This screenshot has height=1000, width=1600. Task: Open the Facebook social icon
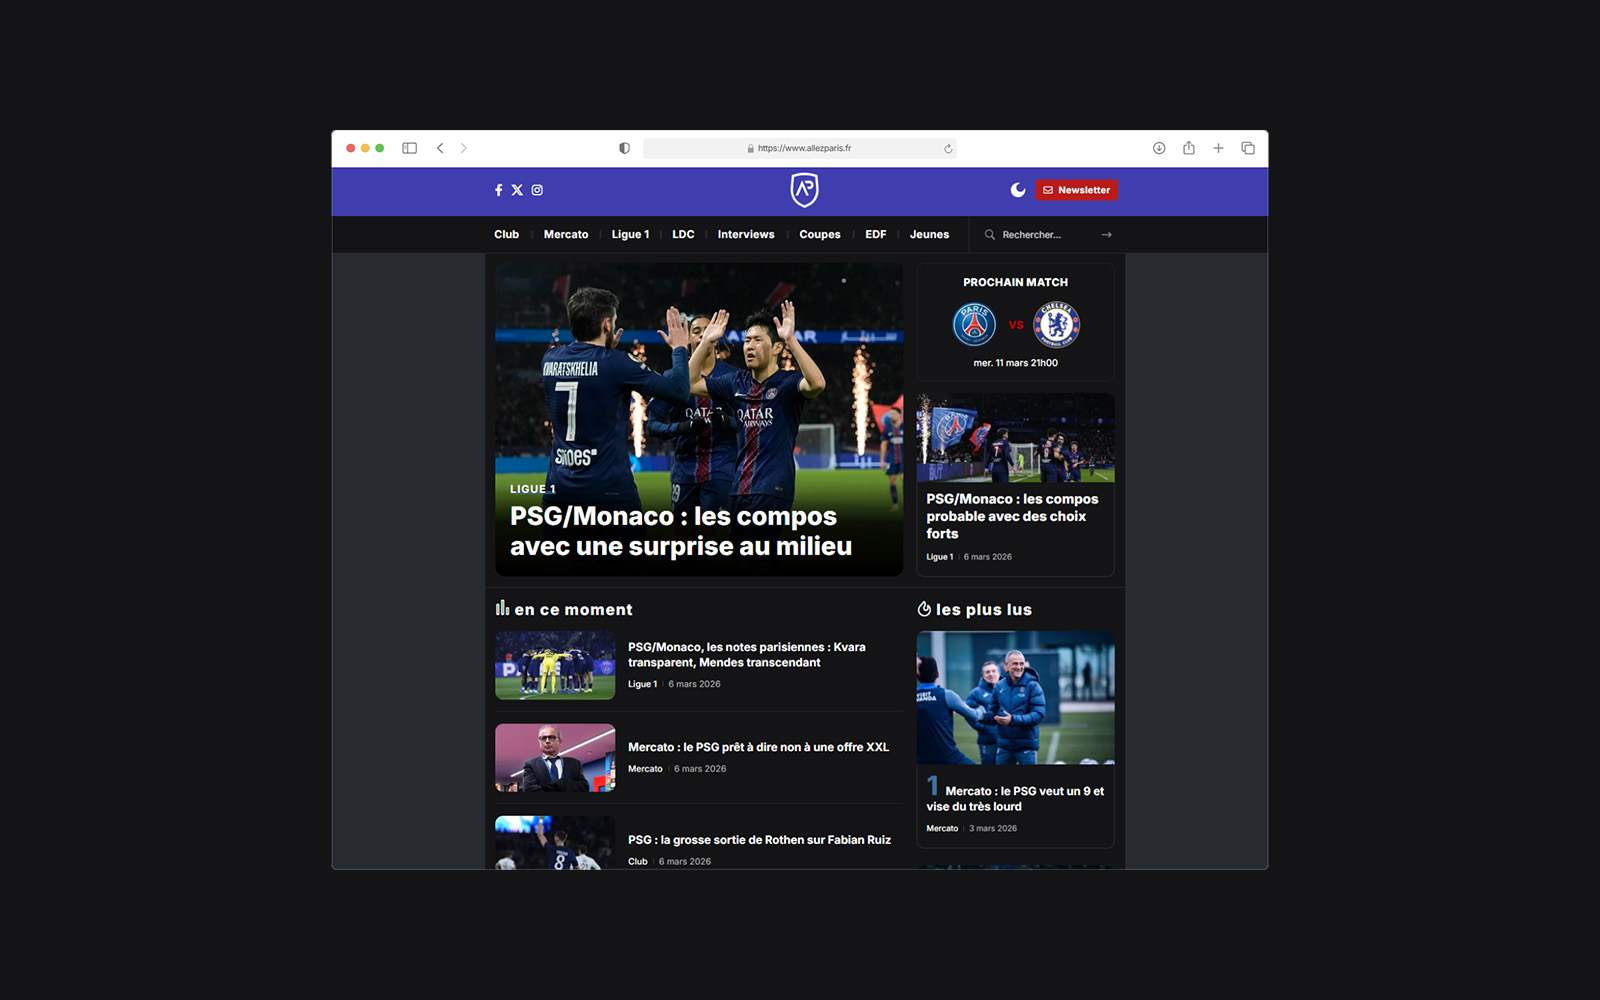498,190
